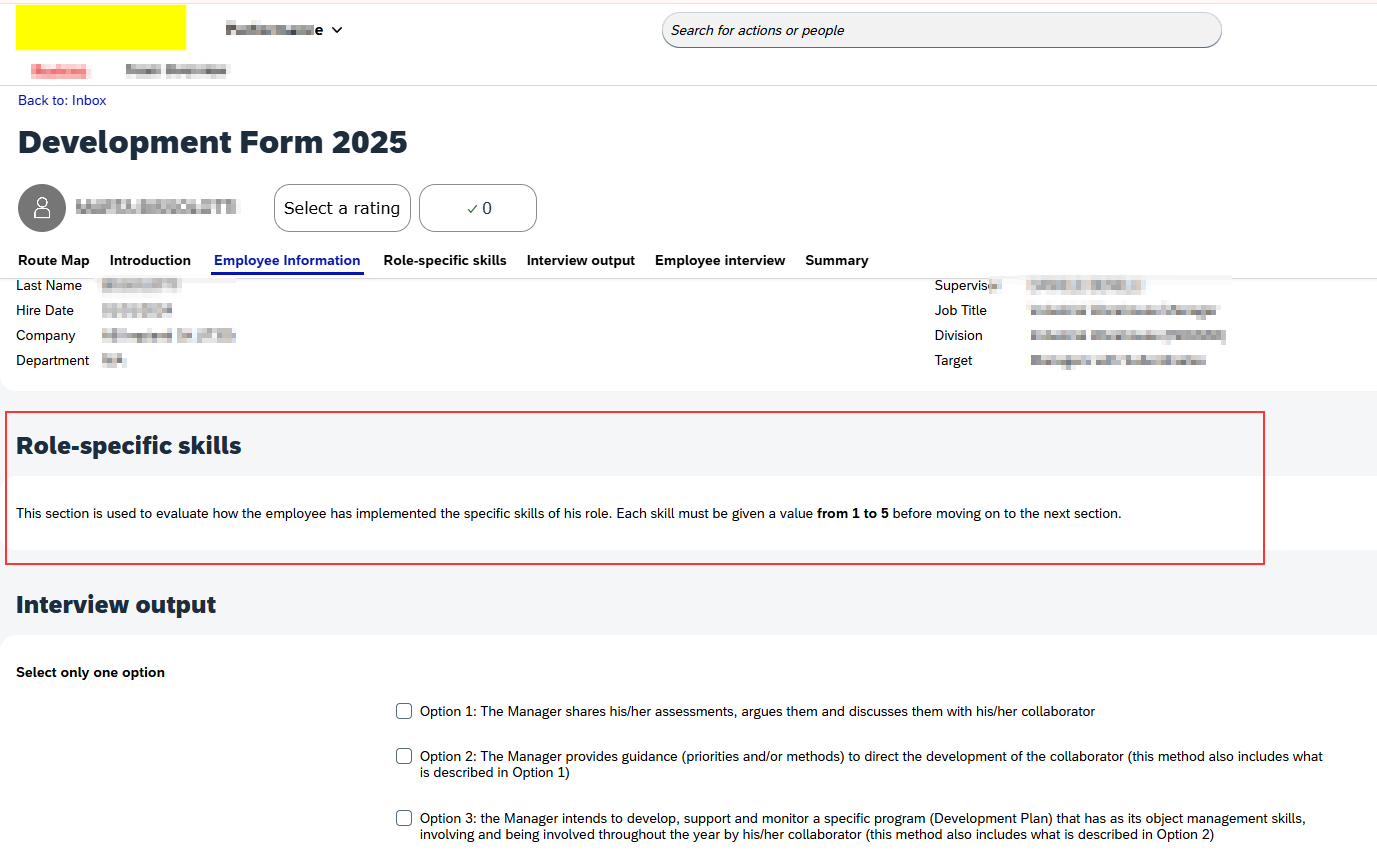The width and height of the screenshot is (1377, 851).
Task: Go to the Interview output tab
Action: coord(581,260)
